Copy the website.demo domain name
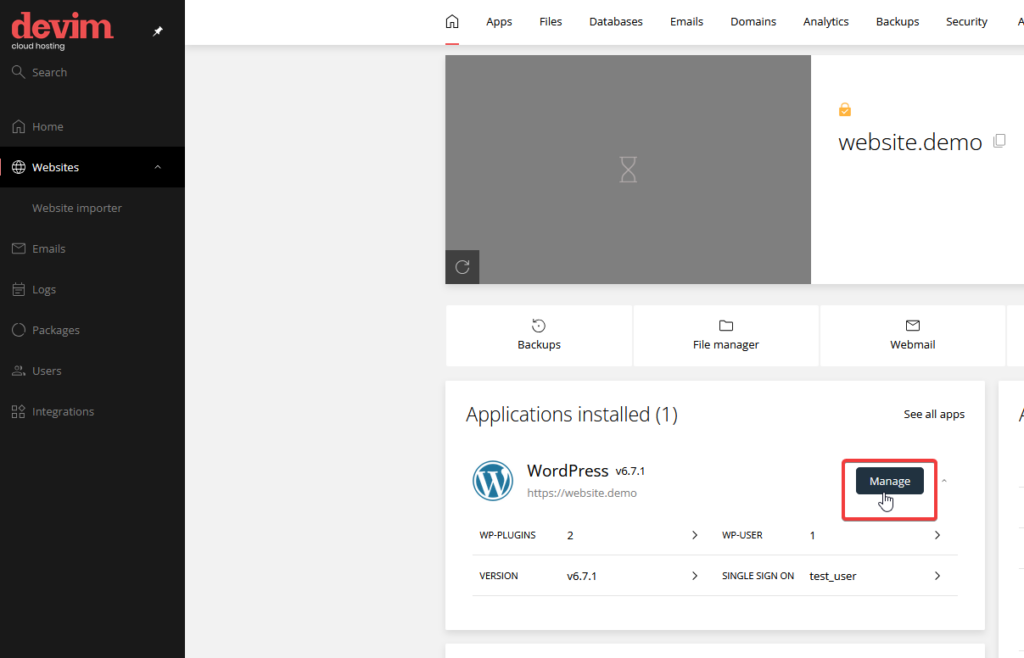The width and height of the screenshot is (1024, 658). click(999, 141)
